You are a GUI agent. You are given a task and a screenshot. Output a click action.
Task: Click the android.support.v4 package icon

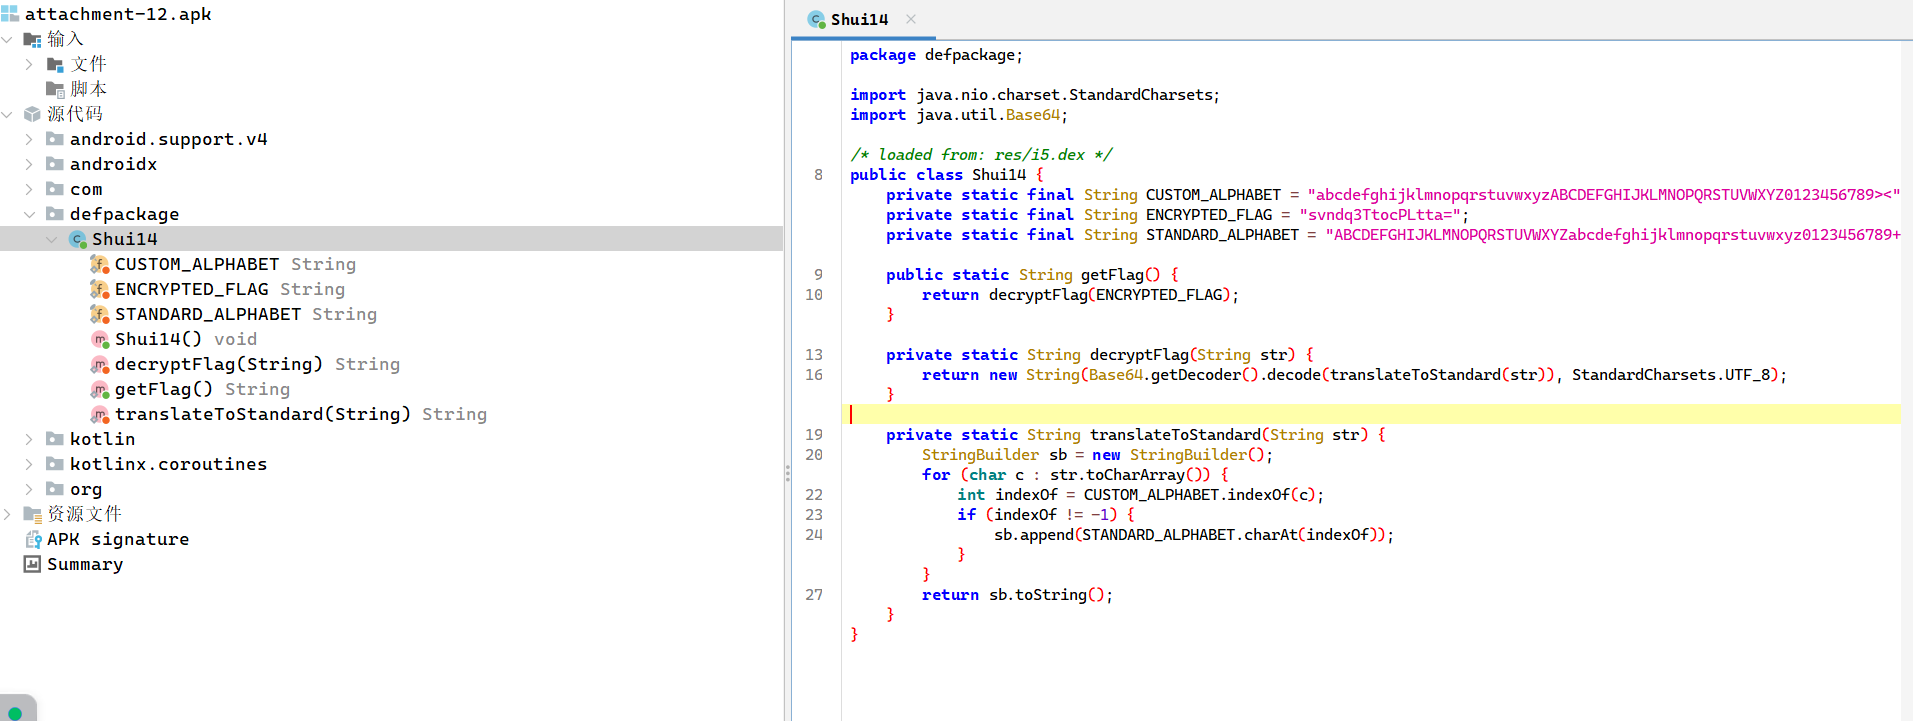[x=55, y=139]
